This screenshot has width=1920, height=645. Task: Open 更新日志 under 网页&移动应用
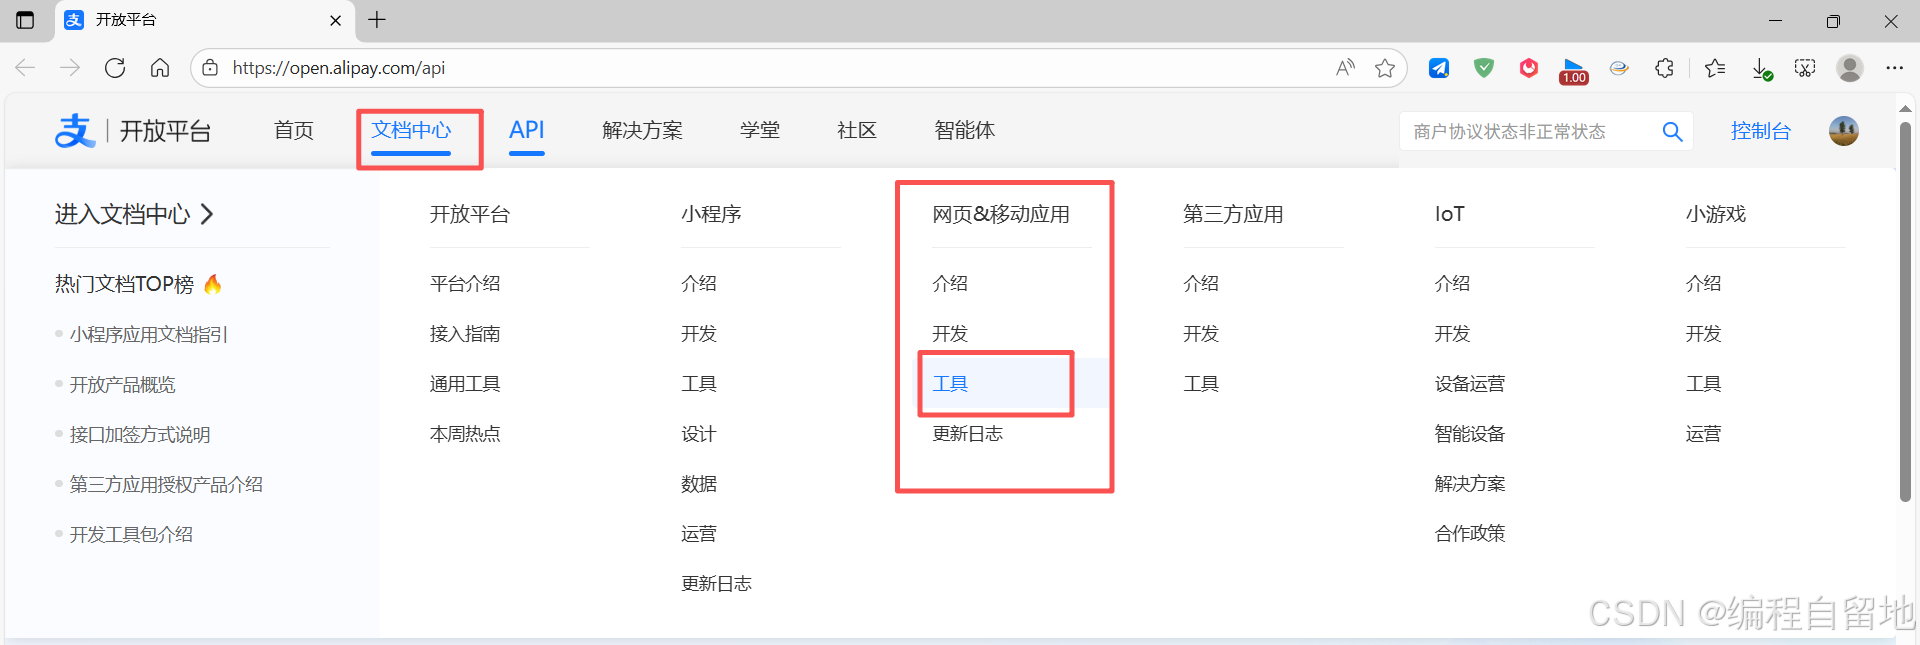pyautogui.click(x=967, y=434)
